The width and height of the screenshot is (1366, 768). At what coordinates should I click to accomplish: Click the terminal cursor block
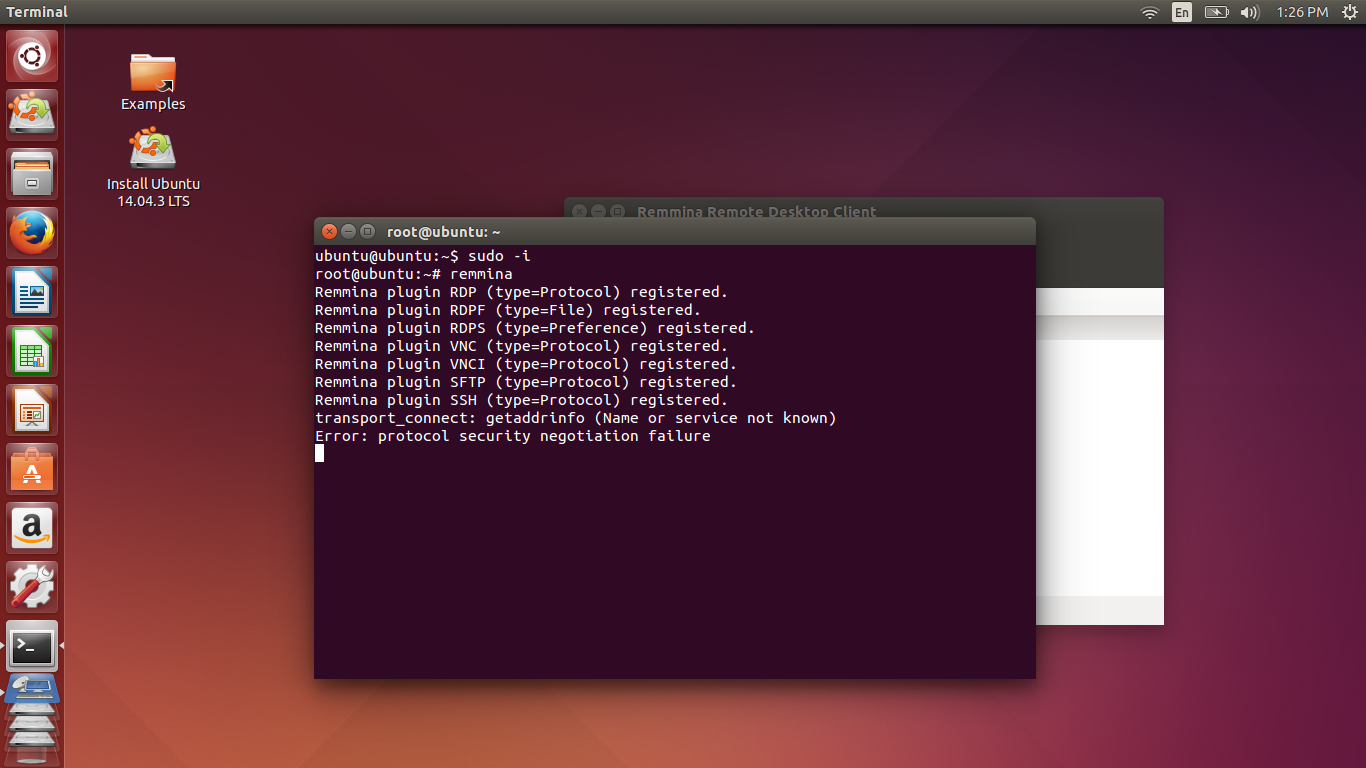click(x=320, y=453)
